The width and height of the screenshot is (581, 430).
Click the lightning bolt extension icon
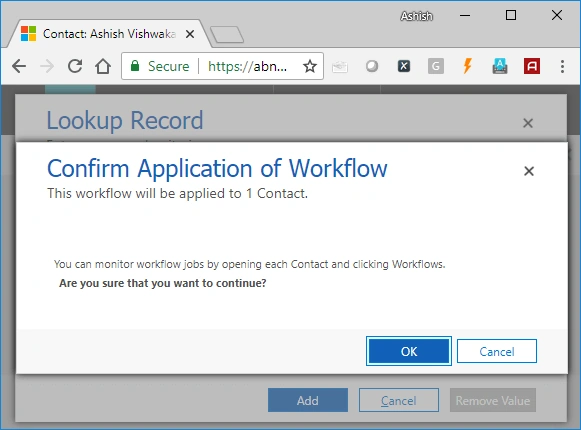pyautogui.click(x=468, y=66)
